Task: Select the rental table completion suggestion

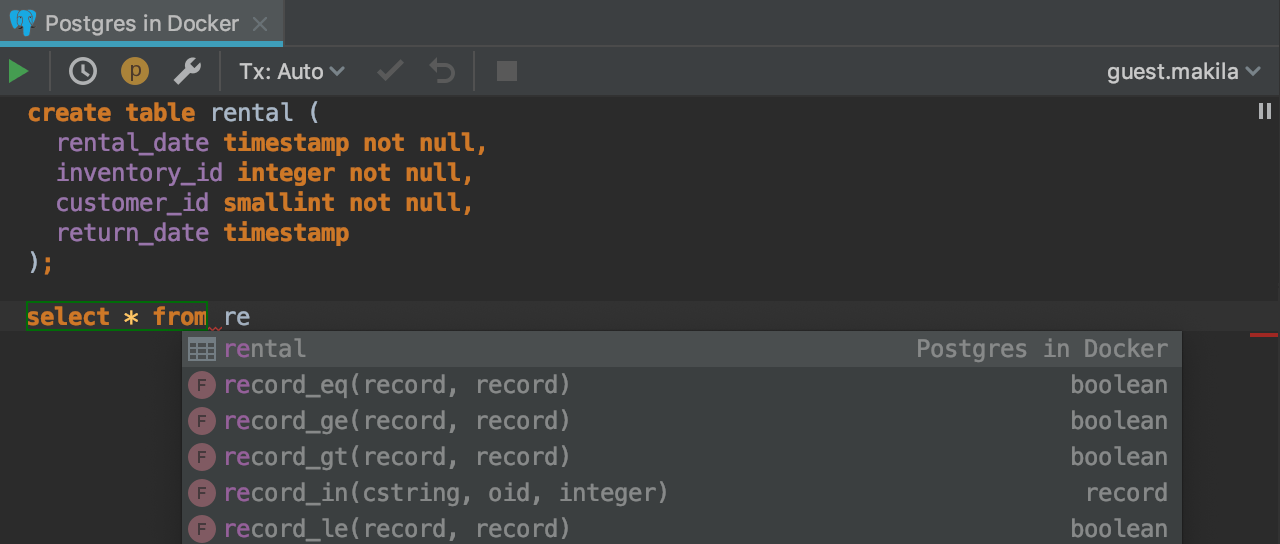Action: pos(265,349)
